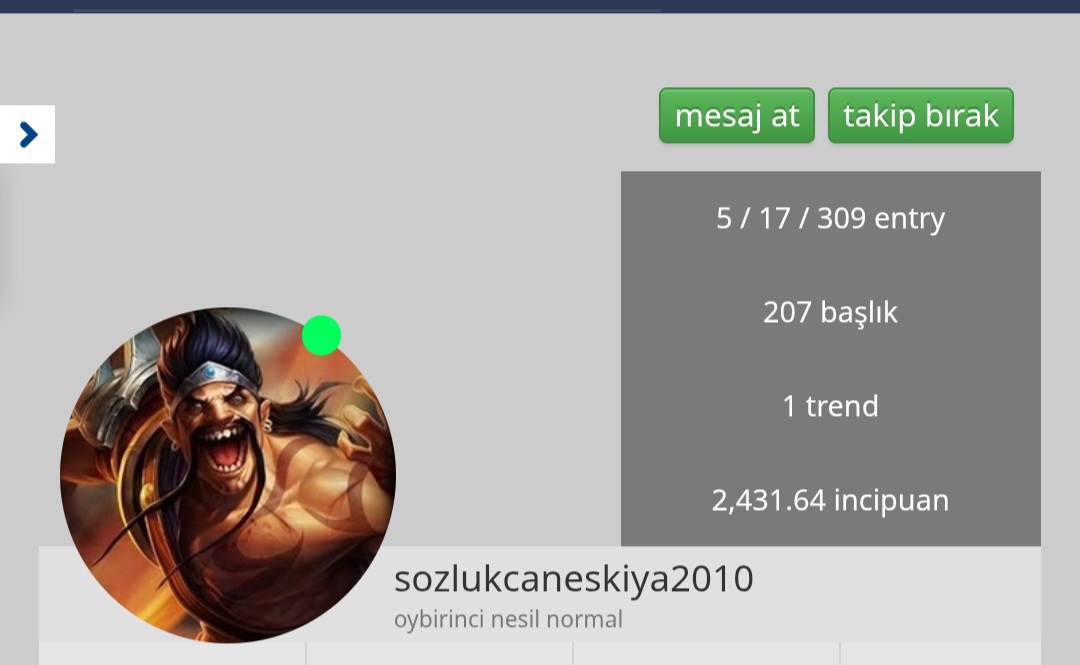Click the dark navy header bar

point(540,6)
